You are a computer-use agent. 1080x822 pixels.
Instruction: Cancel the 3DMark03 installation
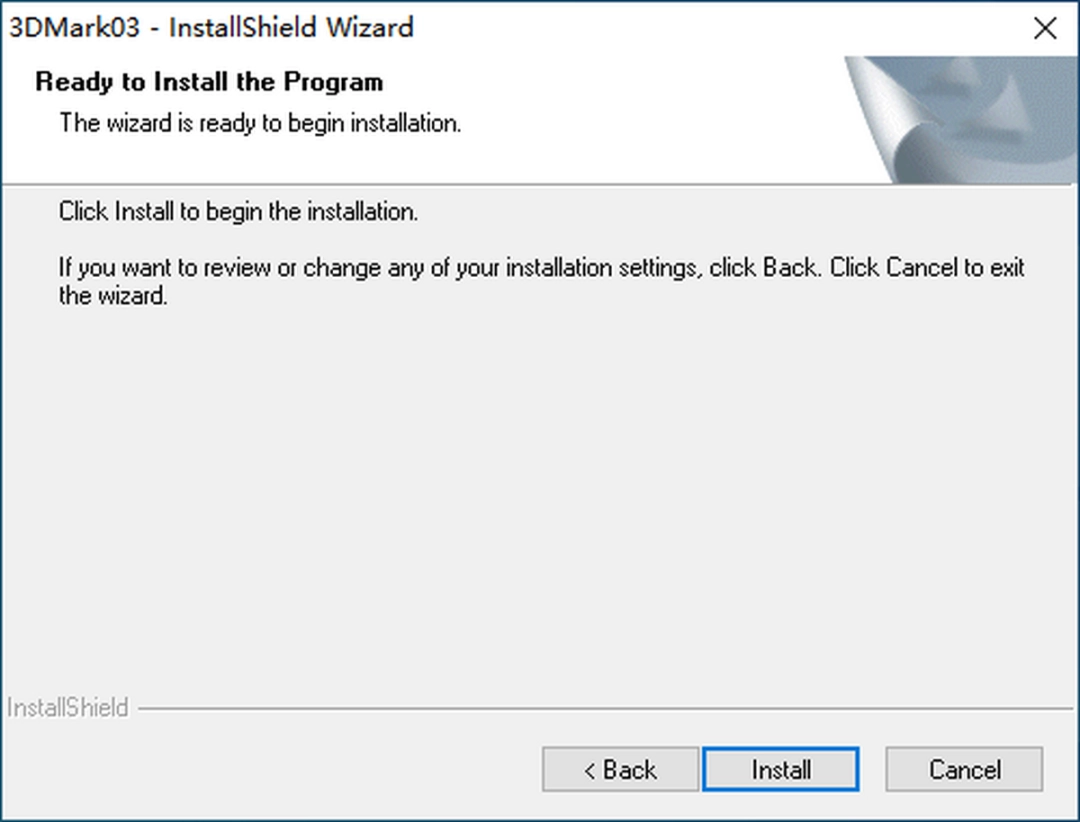tap(963, 769)
